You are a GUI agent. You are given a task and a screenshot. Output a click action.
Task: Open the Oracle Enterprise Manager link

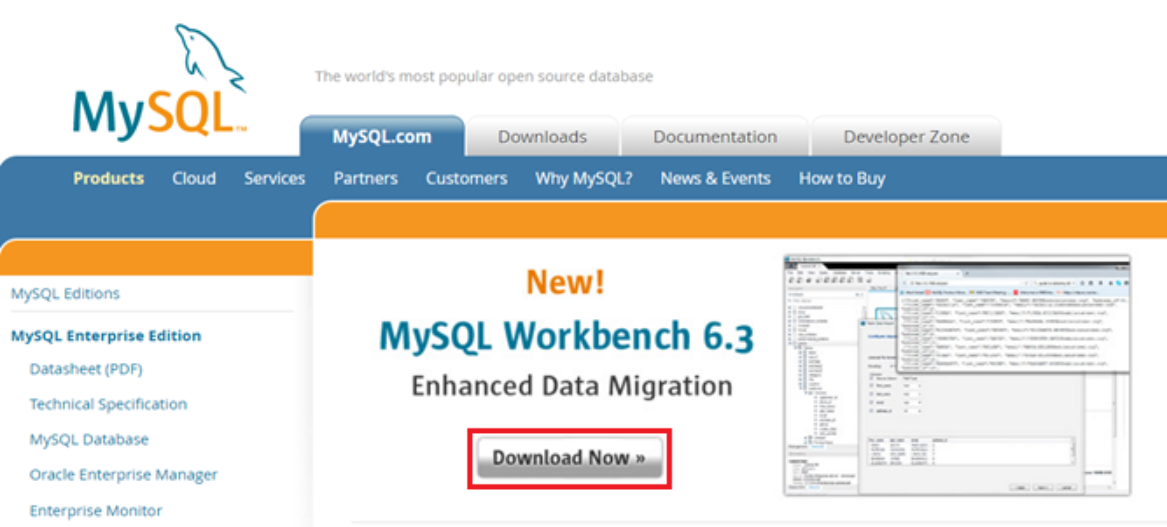[x=124, y=474]
